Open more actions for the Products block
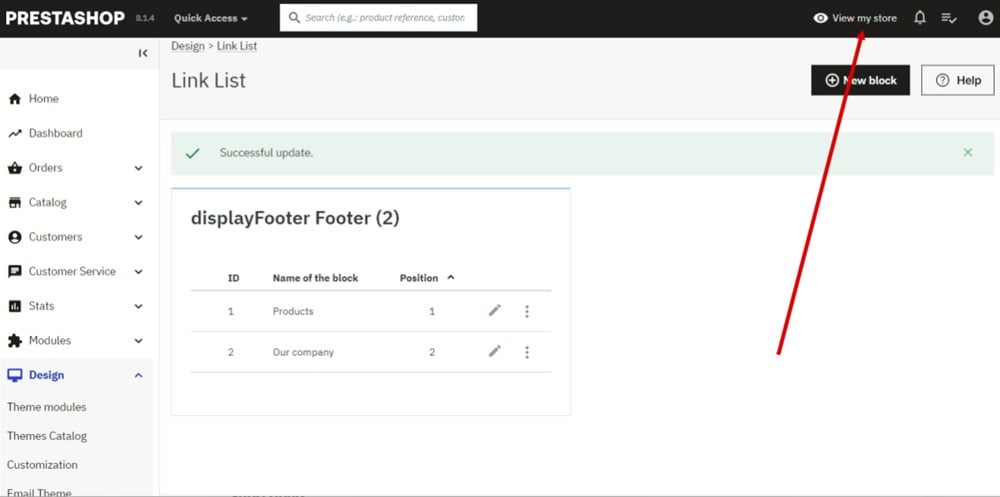 pyautogui.click(x=527, y=311)
